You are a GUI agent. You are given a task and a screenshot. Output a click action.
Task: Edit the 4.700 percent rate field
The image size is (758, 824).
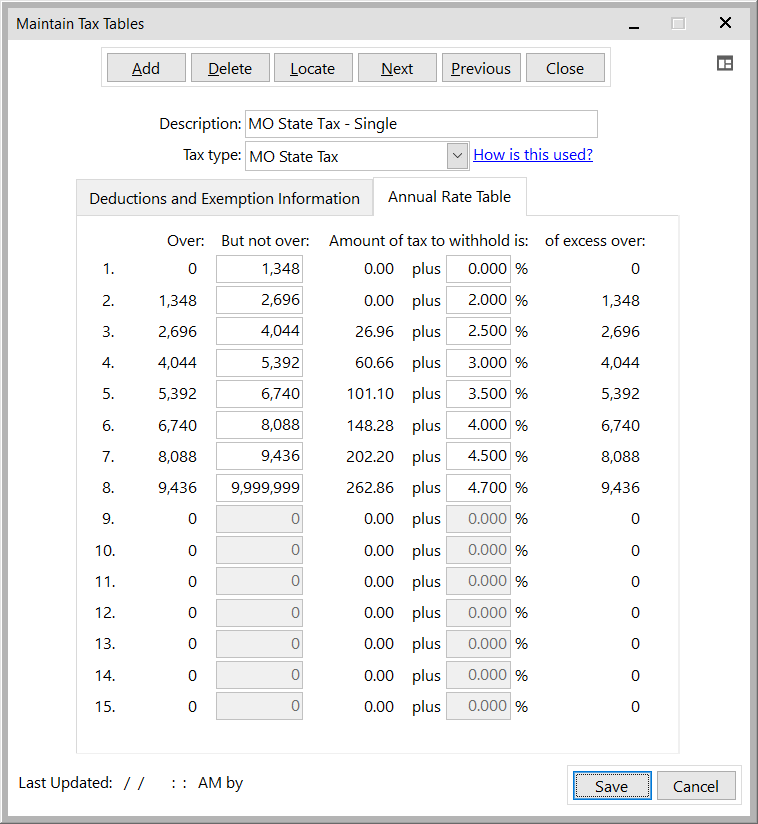(x=478, y=488)
